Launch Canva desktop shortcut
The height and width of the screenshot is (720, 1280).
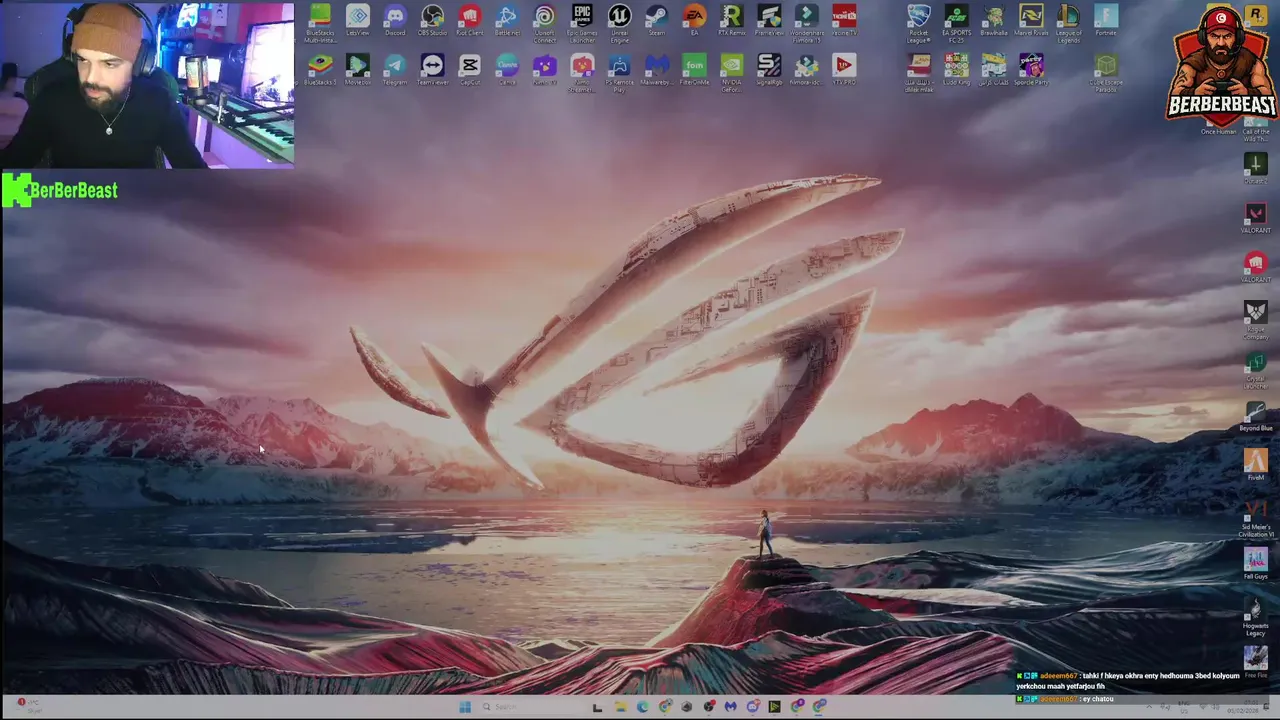pos(507,70)
